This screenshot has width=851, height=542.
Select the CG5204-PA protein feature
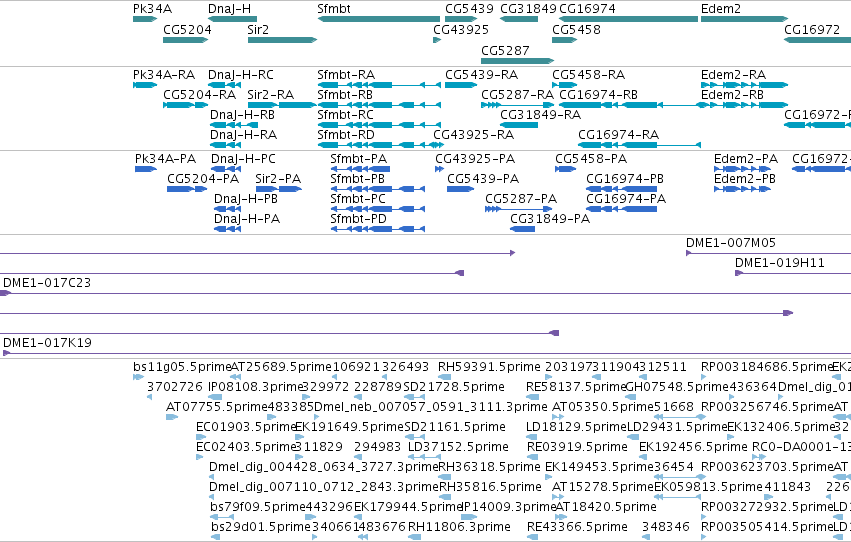[187, 189]
